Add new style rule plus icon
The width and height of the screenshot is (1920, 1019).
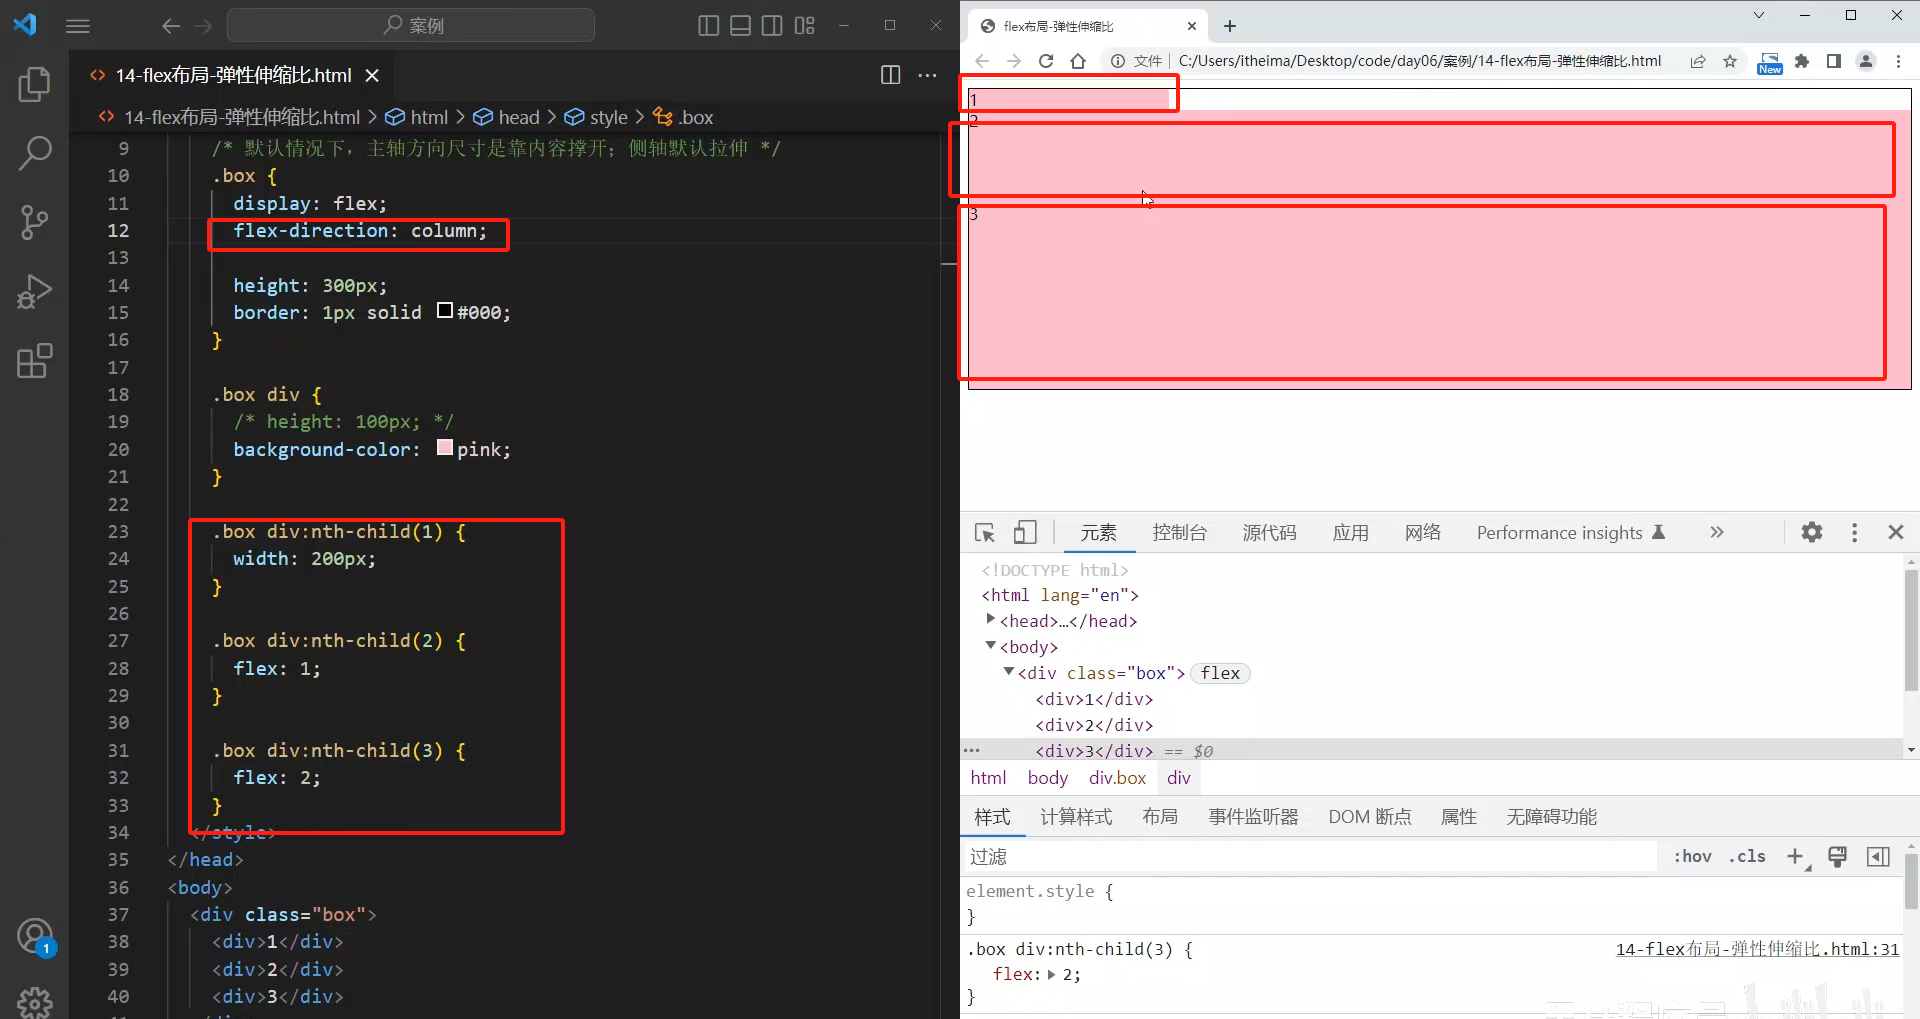[1795, 856]
